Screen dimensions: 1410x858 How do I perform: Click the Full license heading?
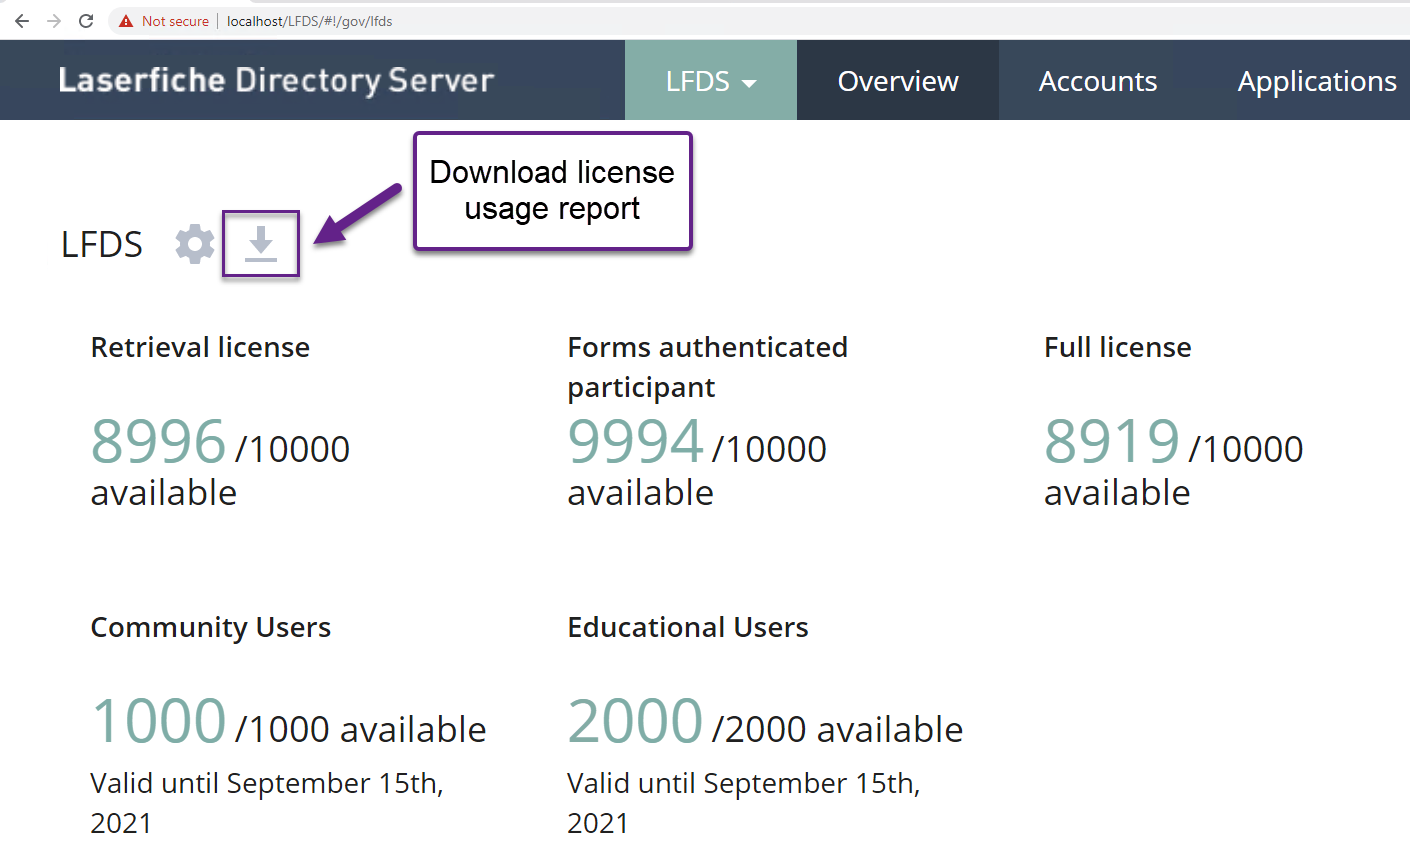(1118, 347)
